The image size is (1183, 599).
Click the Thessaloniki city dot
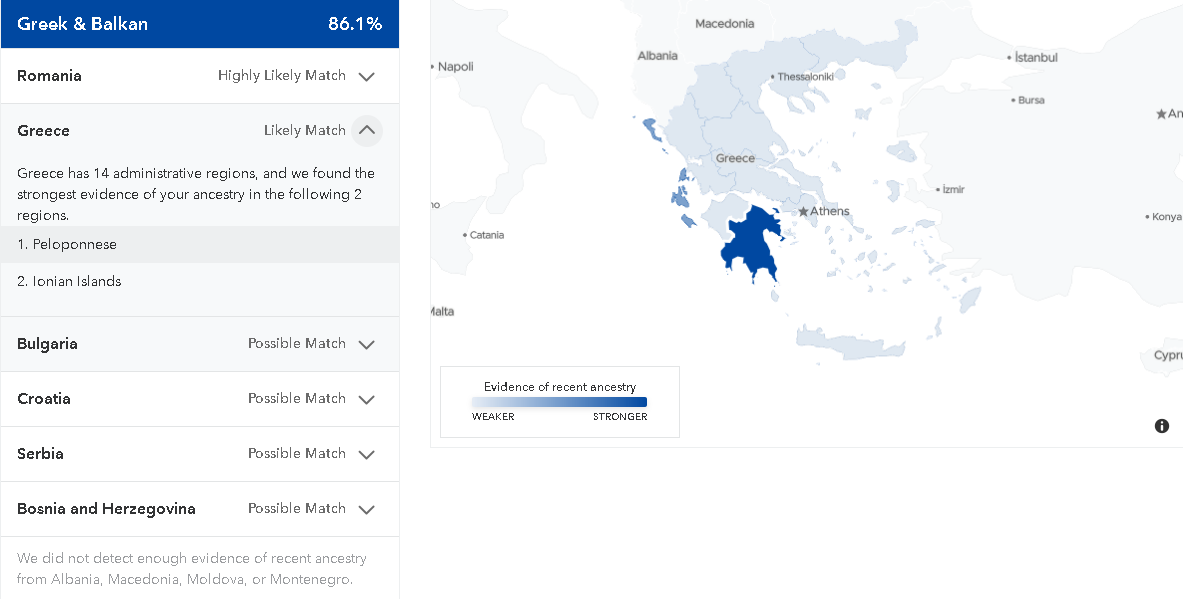click(x=773, y=77)
